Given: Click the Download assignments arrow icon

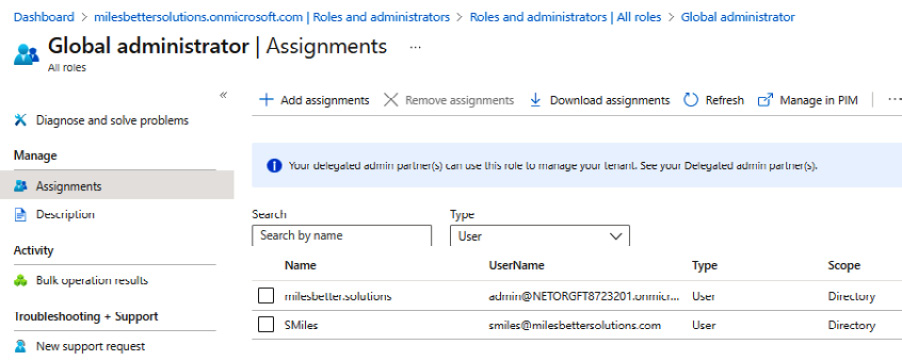Looking at the screenshot, I should (536, 100).
